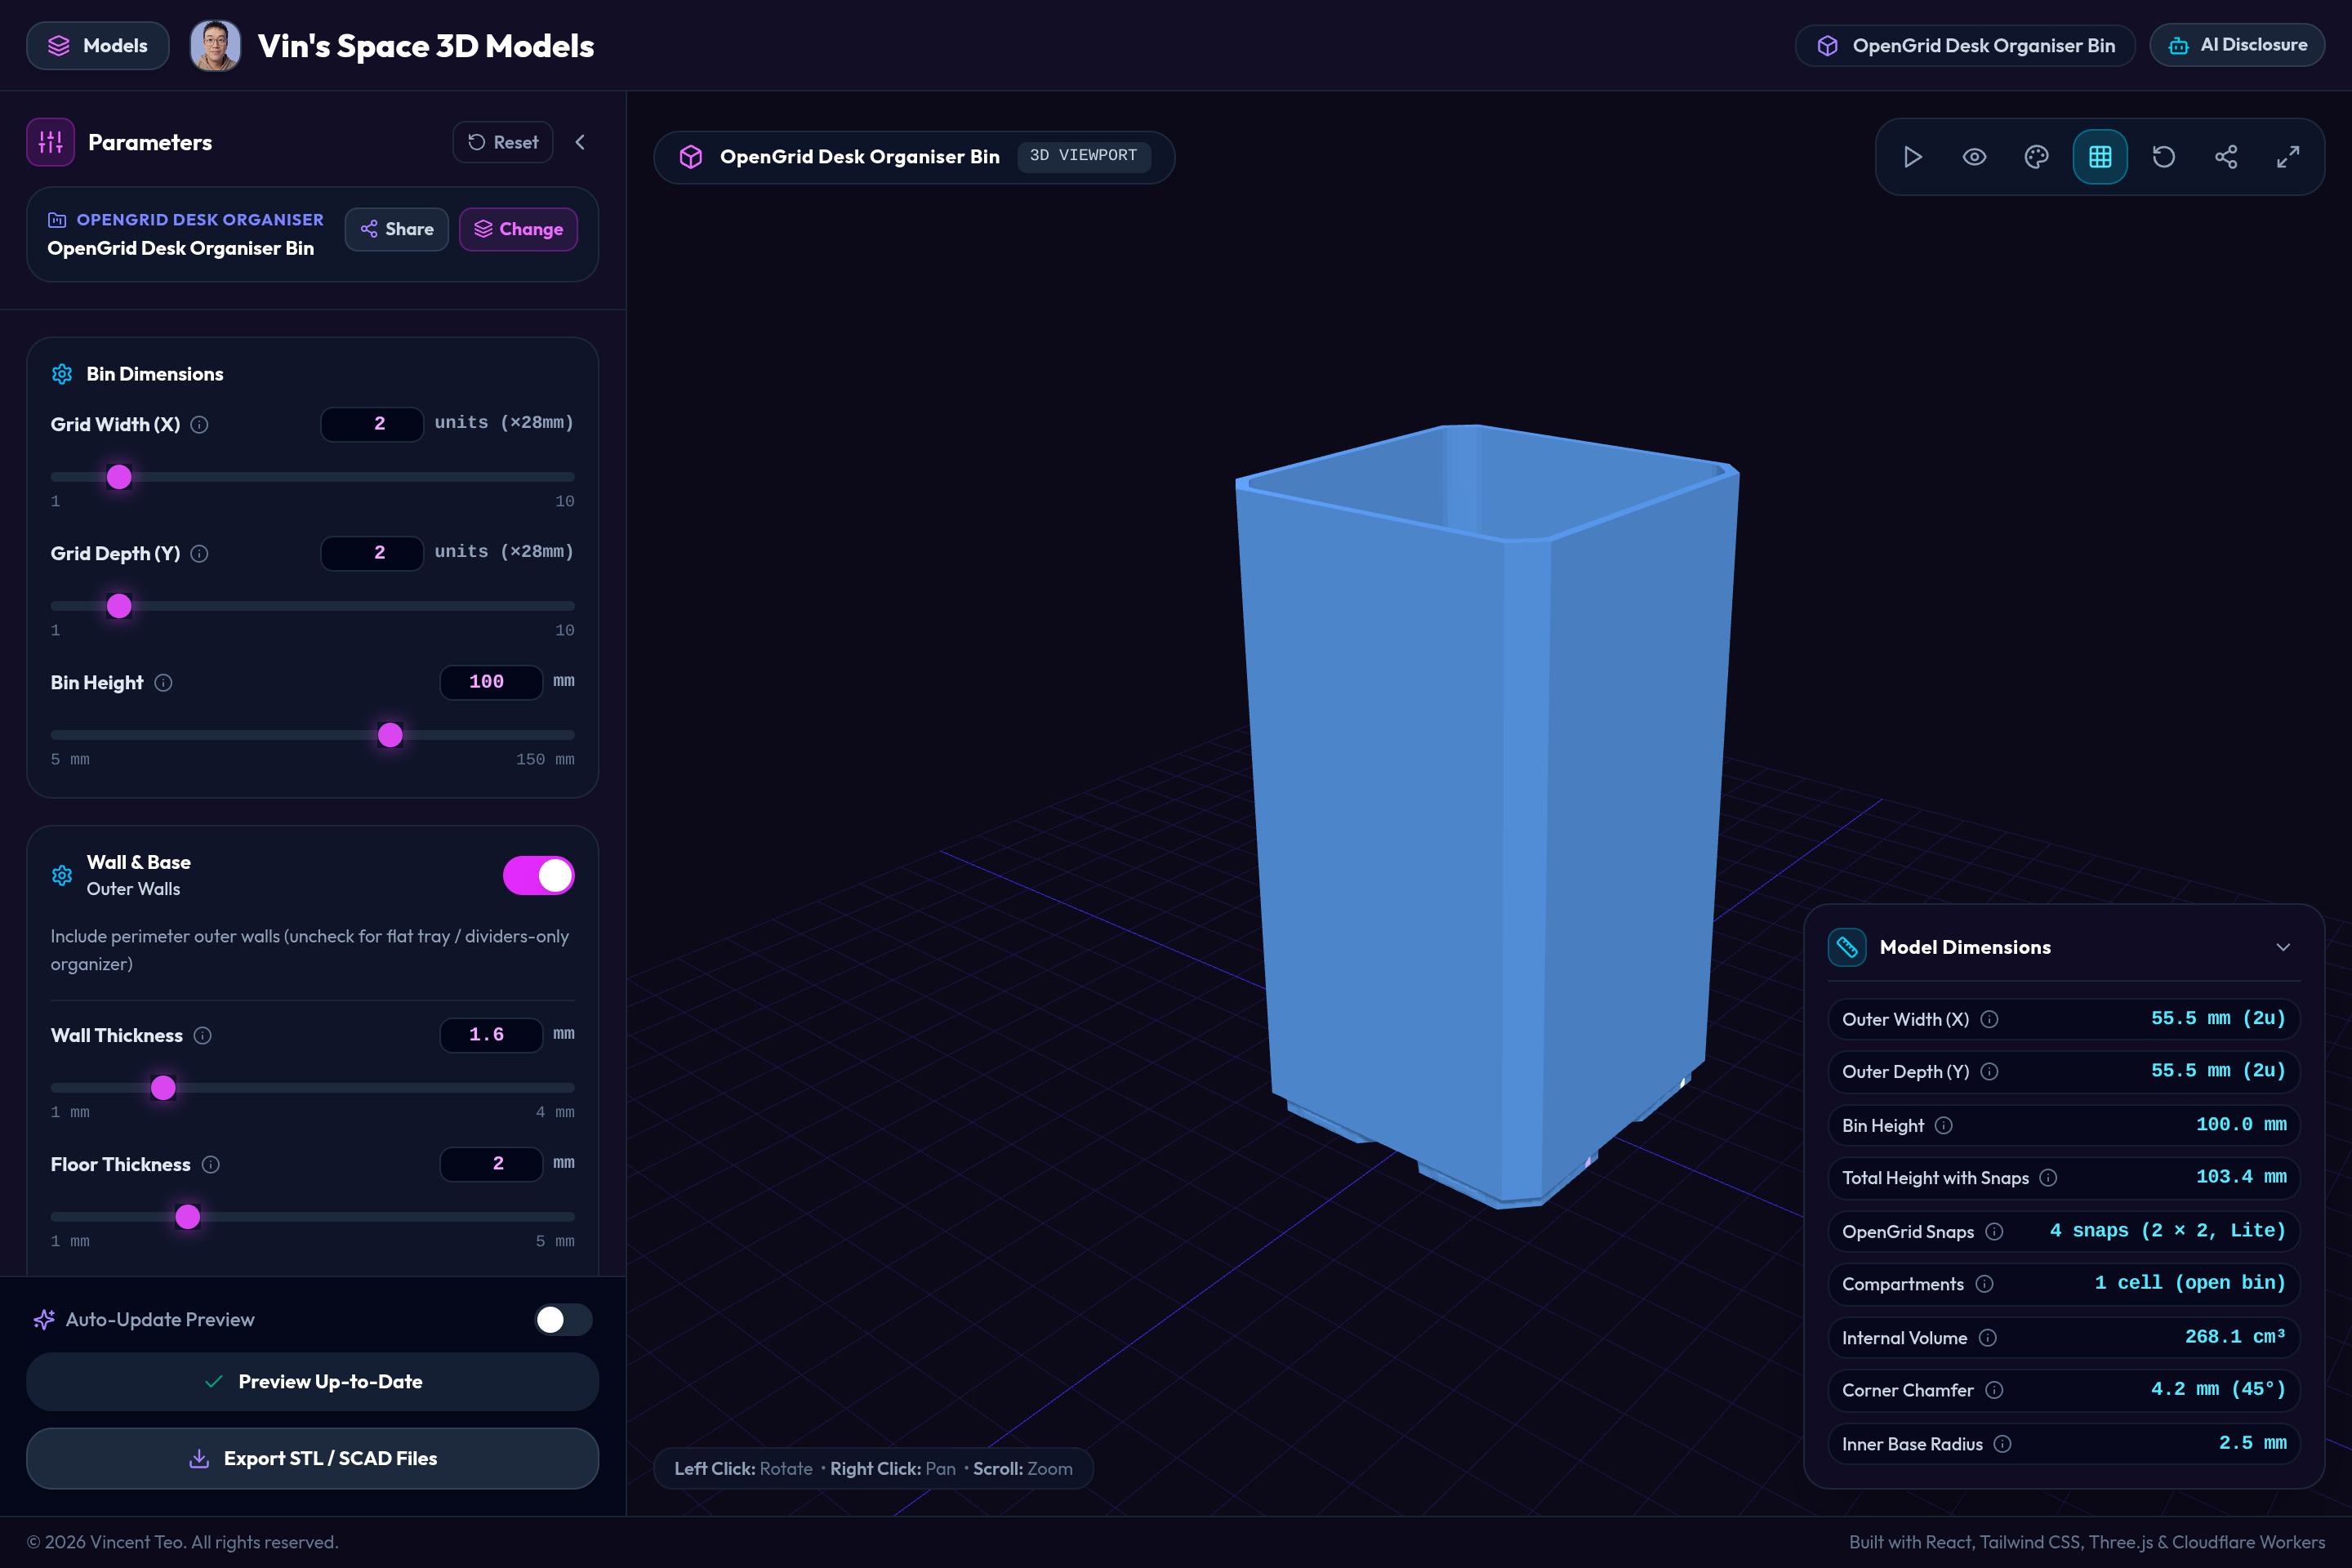2352x1568 pixels.
Task: Show info for Grid Depth (Y)
Action: [199, 554]
